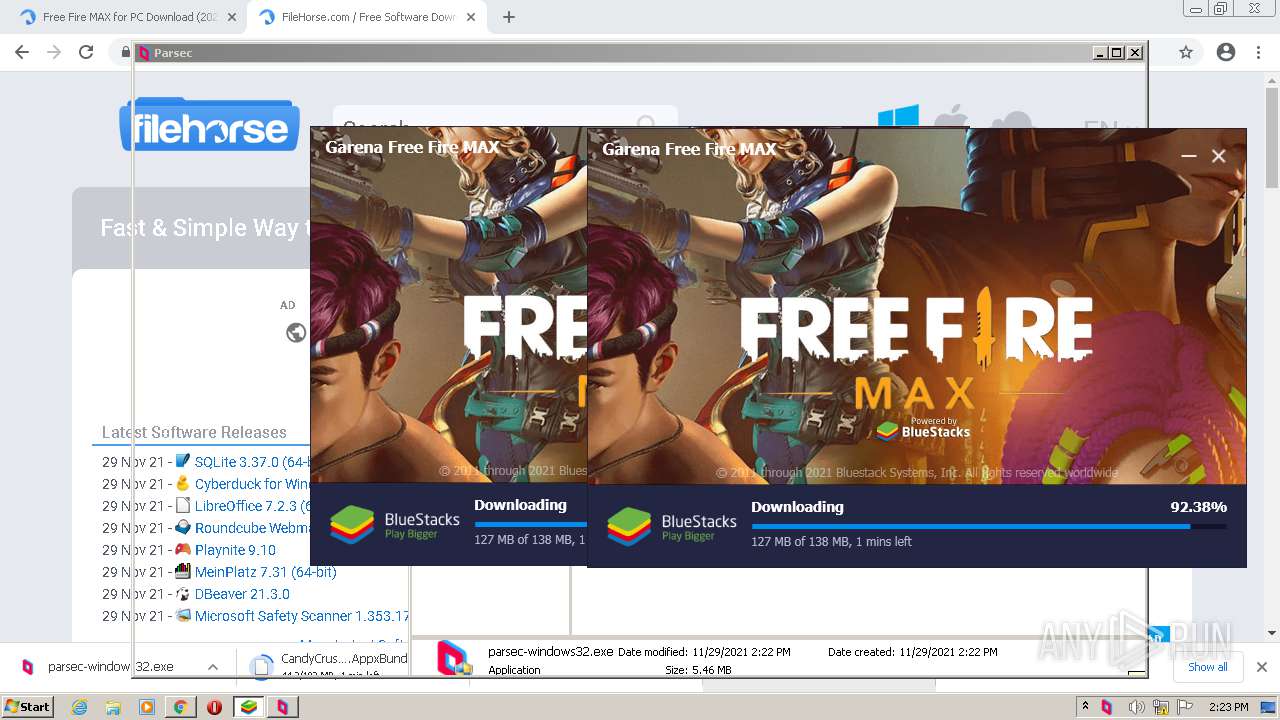Close the Chrome downloads bar
Screen dimensions: 1280x720
click(x=1262, y=667)
